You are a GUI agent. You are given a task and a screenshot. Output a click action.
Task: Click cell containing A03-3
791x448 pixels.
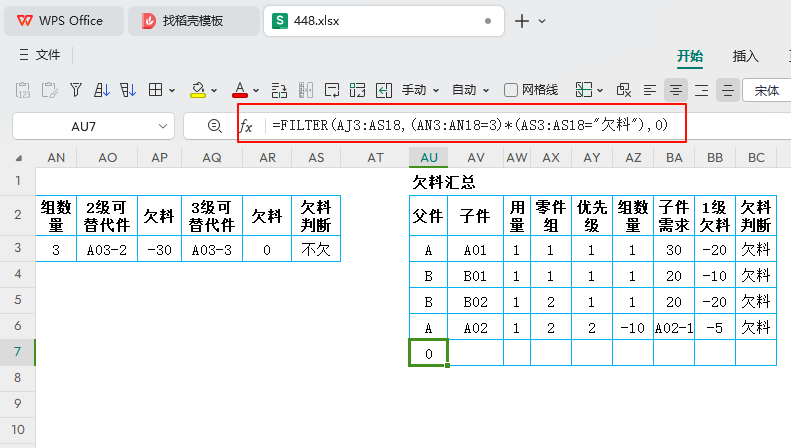[x=212, y=250]
